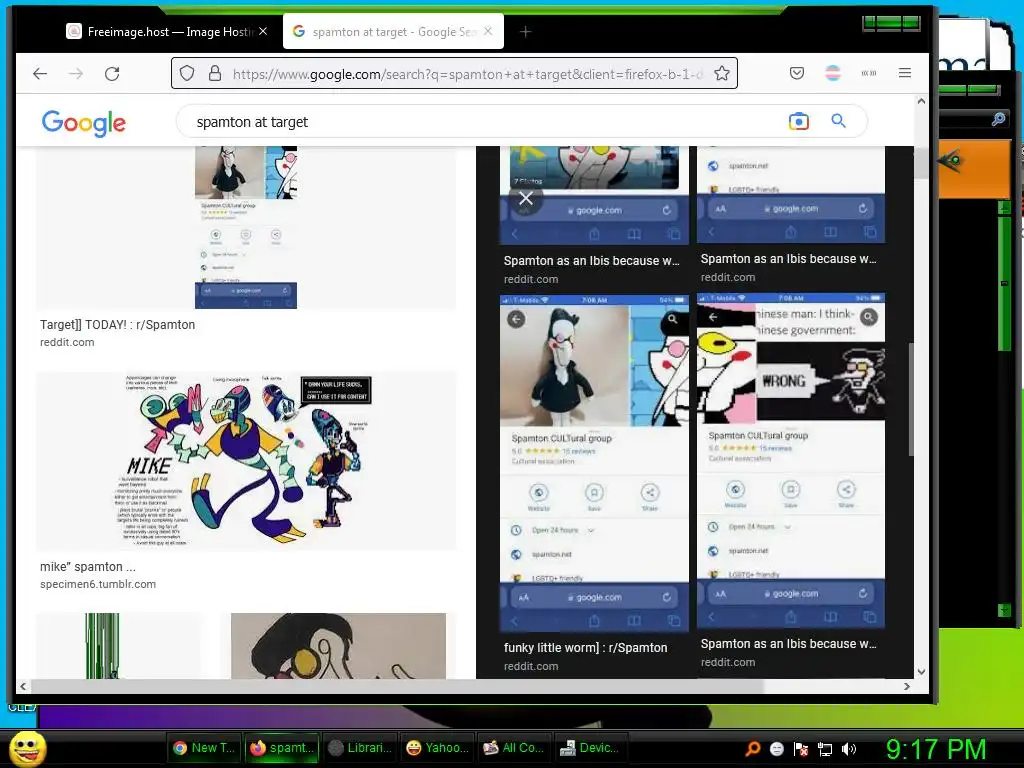
Task: Open the funky little worm] : r/Spamton related image
Action: pyautogui.click(x=594, y=463)
